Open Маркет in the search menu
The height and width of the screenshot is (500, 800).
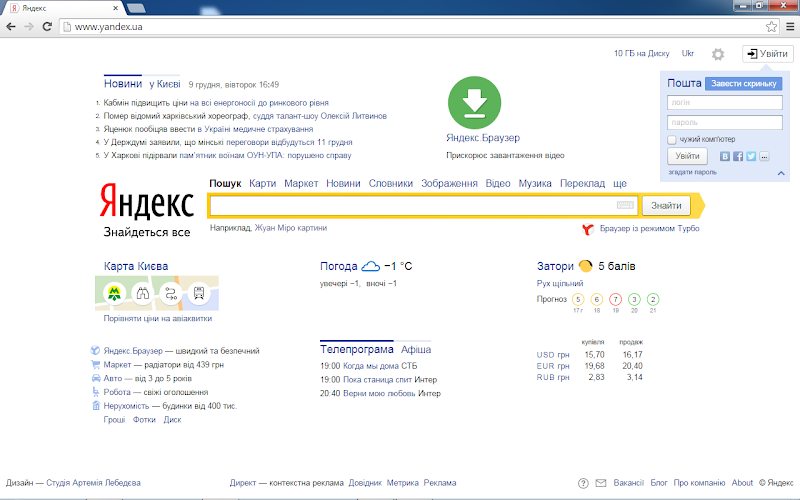click(301, 183)
